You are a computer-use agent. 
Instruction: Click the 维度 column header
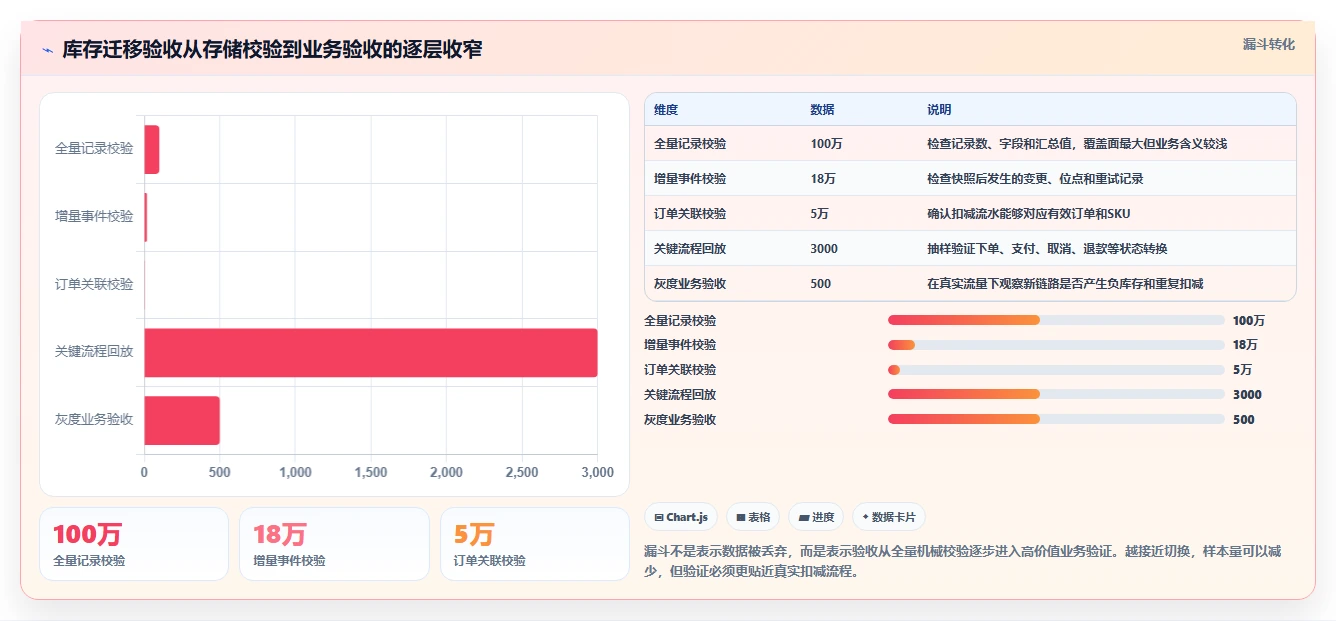[x=666, y=110]
